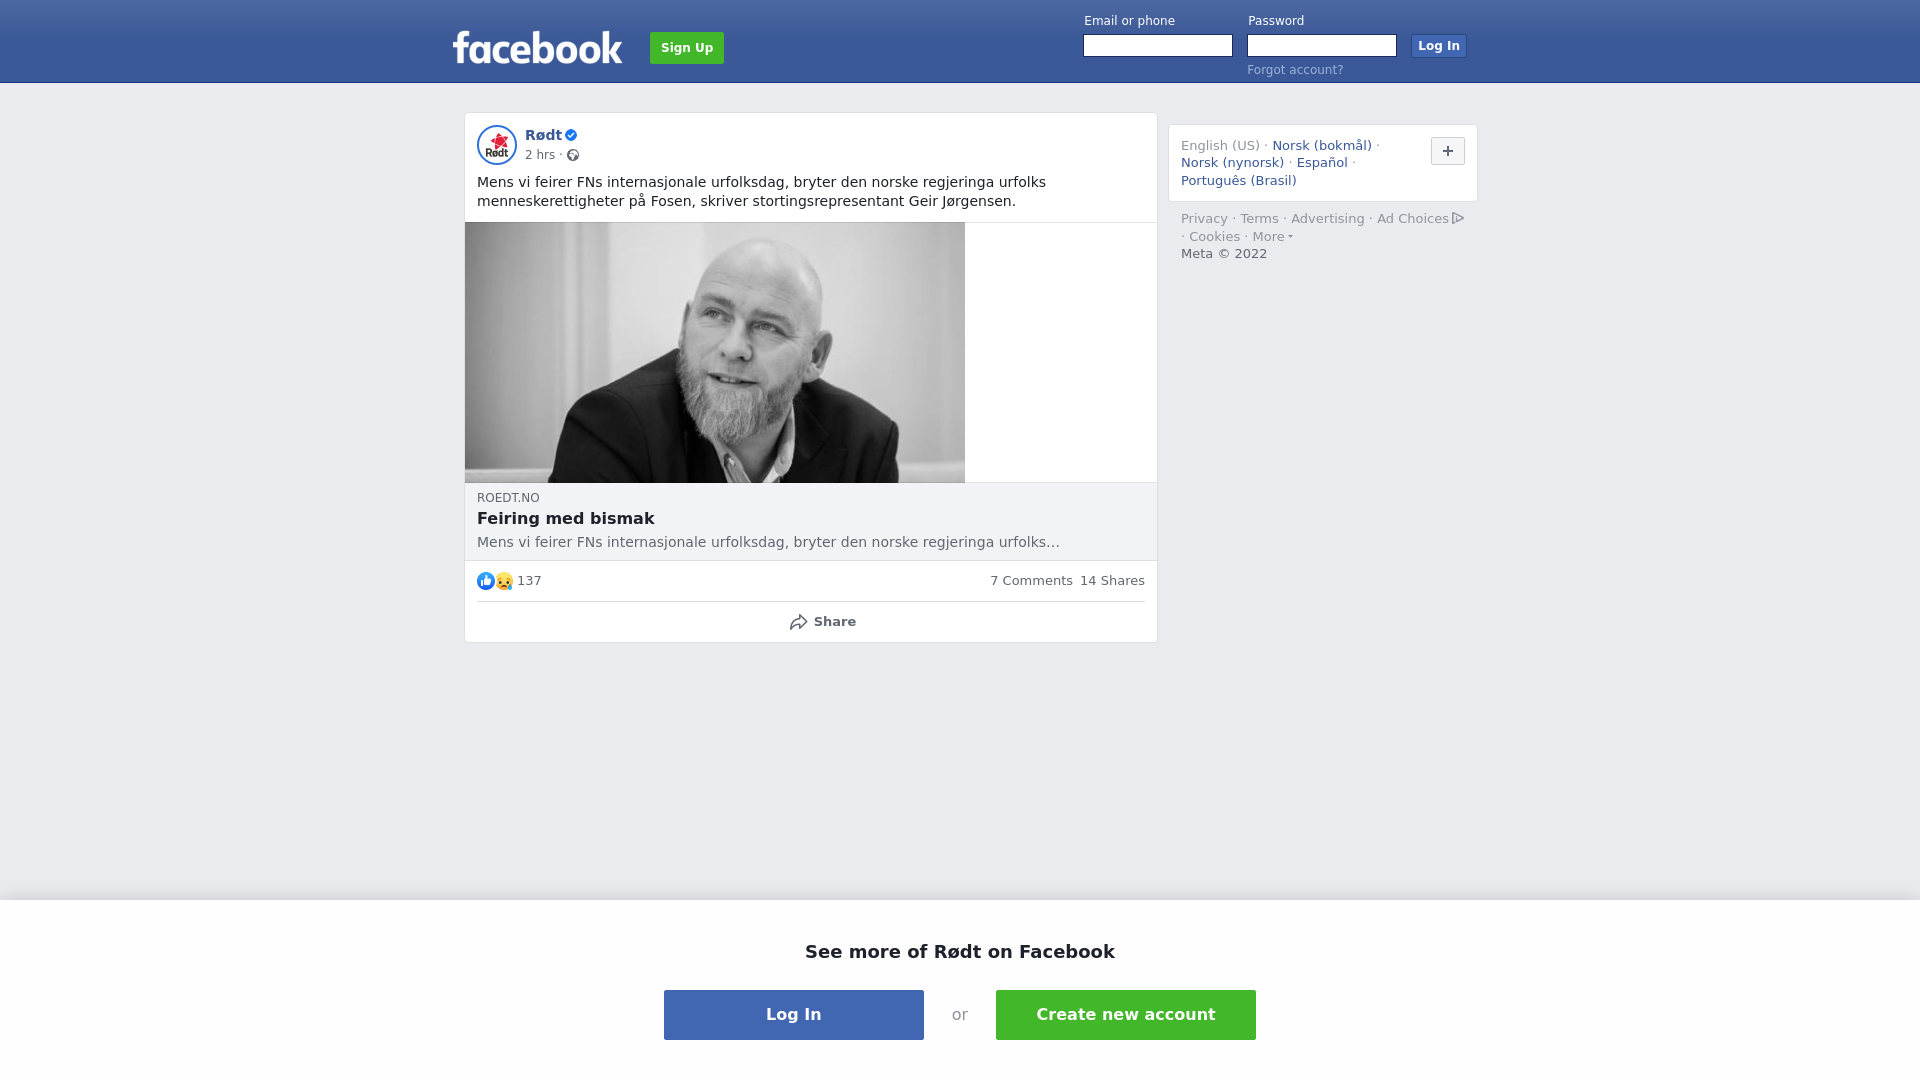
Task: Expand the More footer dropdown
Action: click(x=1273, y=237)
